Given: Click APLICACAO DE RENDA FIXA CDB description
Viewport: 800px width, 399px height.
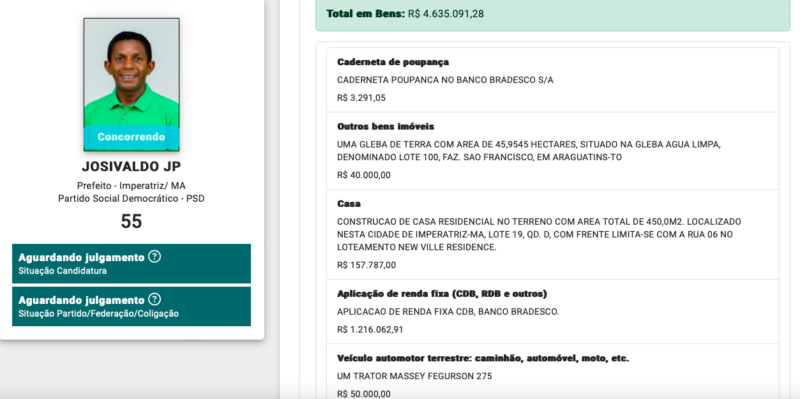Looking at the screenshot, I should 448,312.
